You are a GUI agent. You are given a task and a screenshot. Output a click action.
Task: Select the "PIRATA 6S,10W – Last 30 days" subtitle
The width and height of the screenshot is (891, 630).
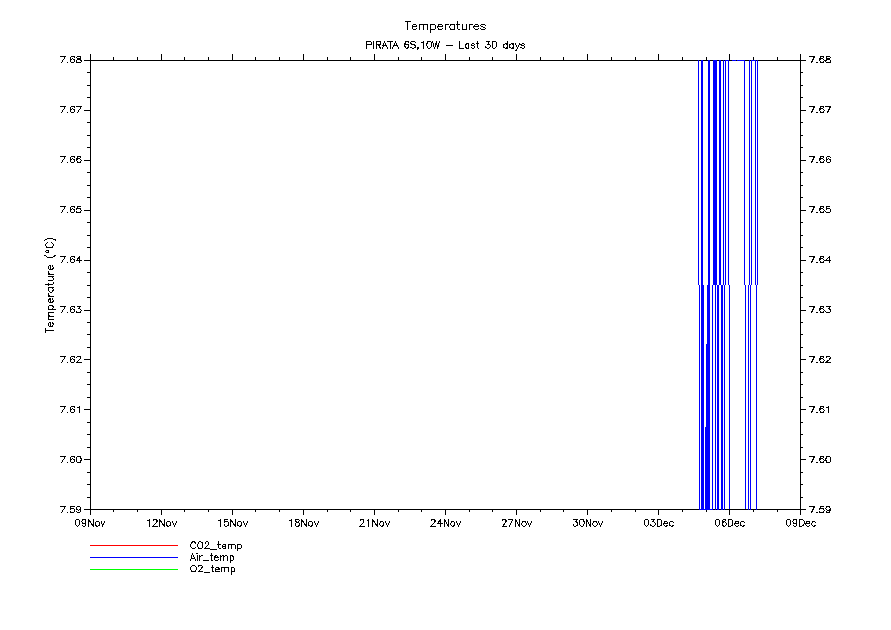445,45
